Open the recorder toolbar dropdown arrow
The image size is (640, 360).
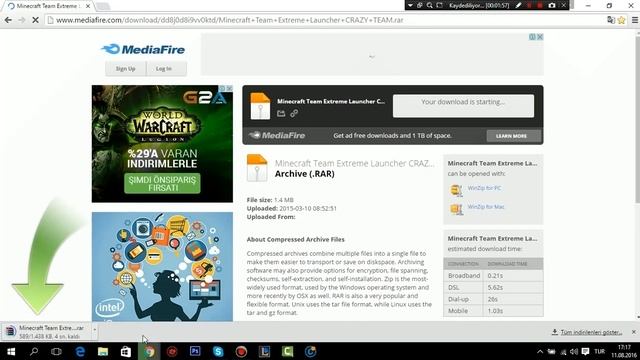[410, 5]
